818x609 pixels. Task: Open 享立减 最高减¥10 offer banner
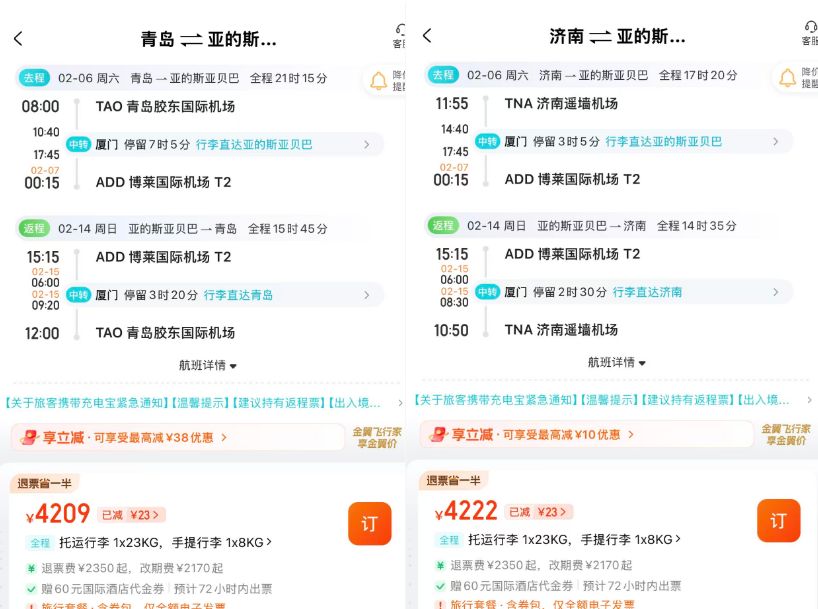click(586, 434)
